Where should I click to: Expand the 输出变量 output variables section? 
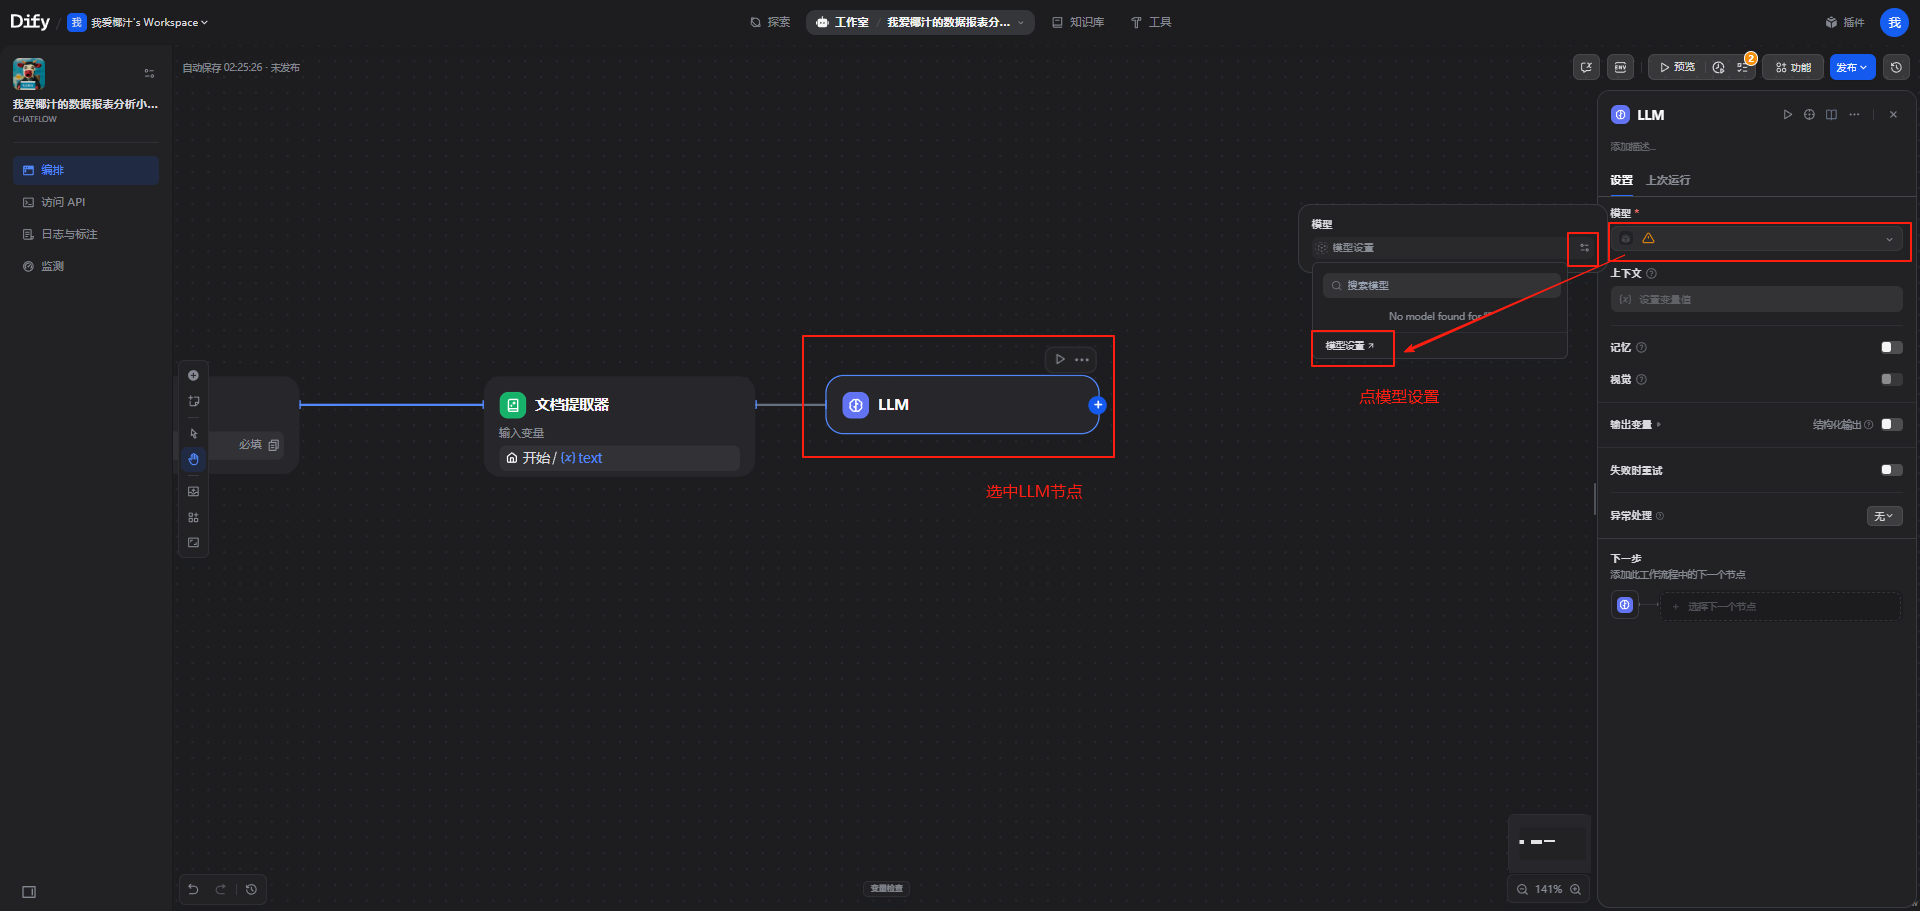(1635, 425)
